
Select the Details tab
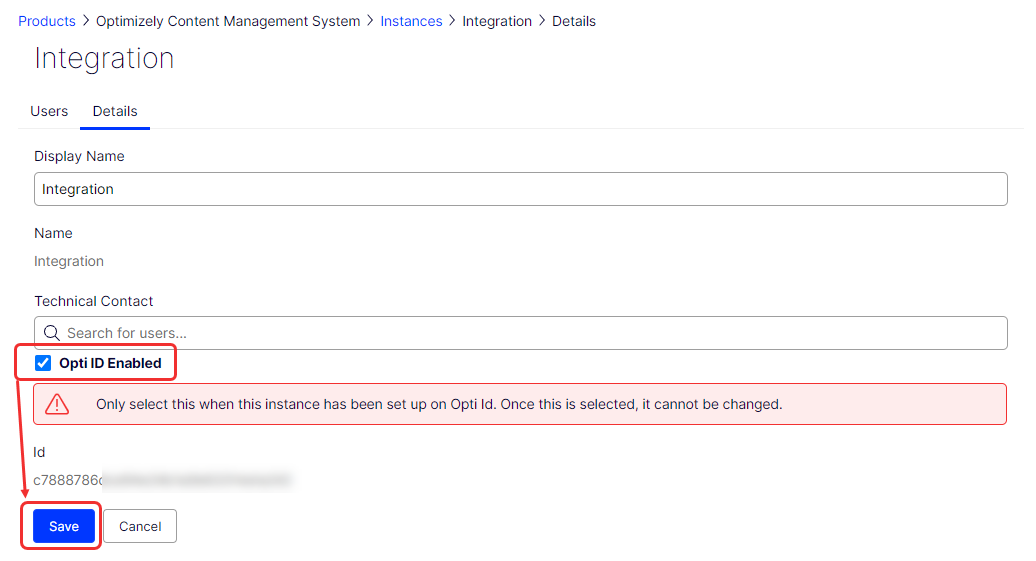(x=115, y=111)
